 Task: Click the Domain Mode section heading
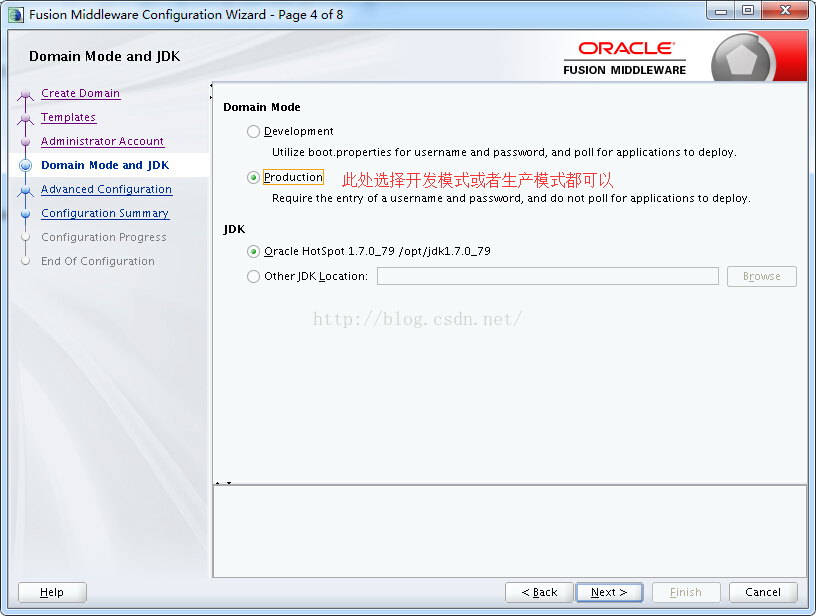(262, 107)
